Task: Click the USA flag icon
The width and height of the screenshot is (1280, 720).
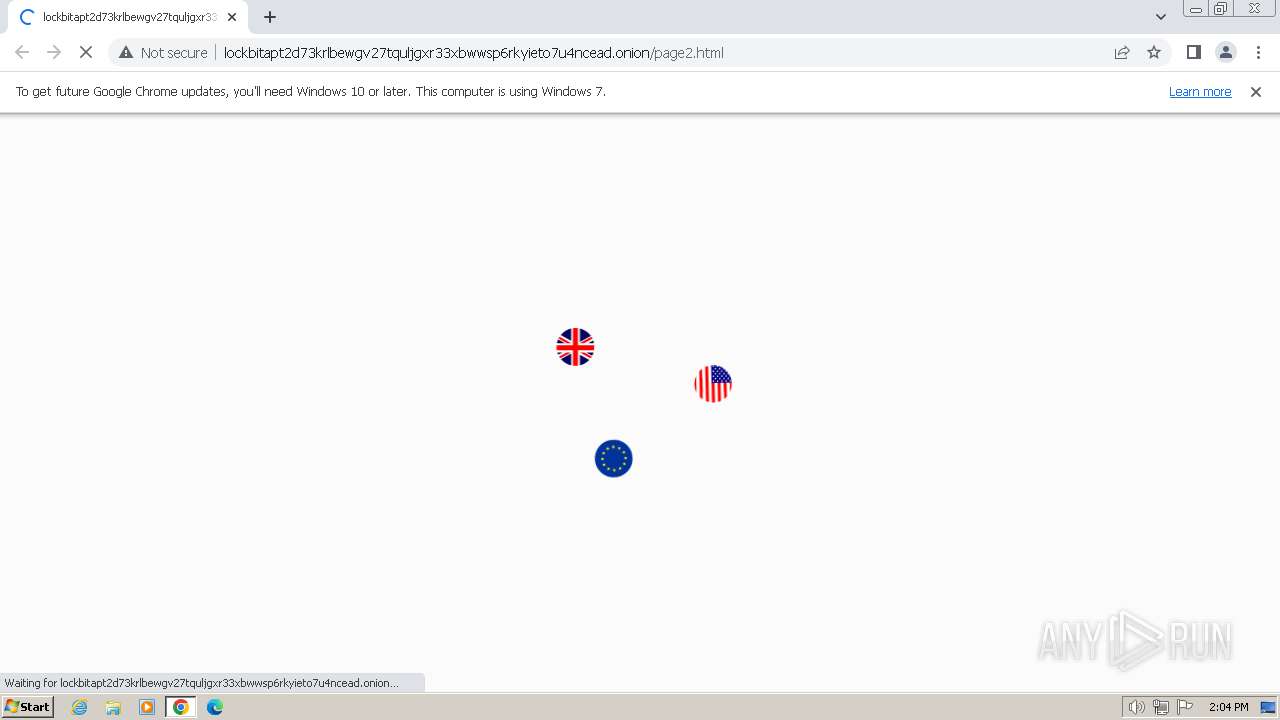Action: coord(713,384)
